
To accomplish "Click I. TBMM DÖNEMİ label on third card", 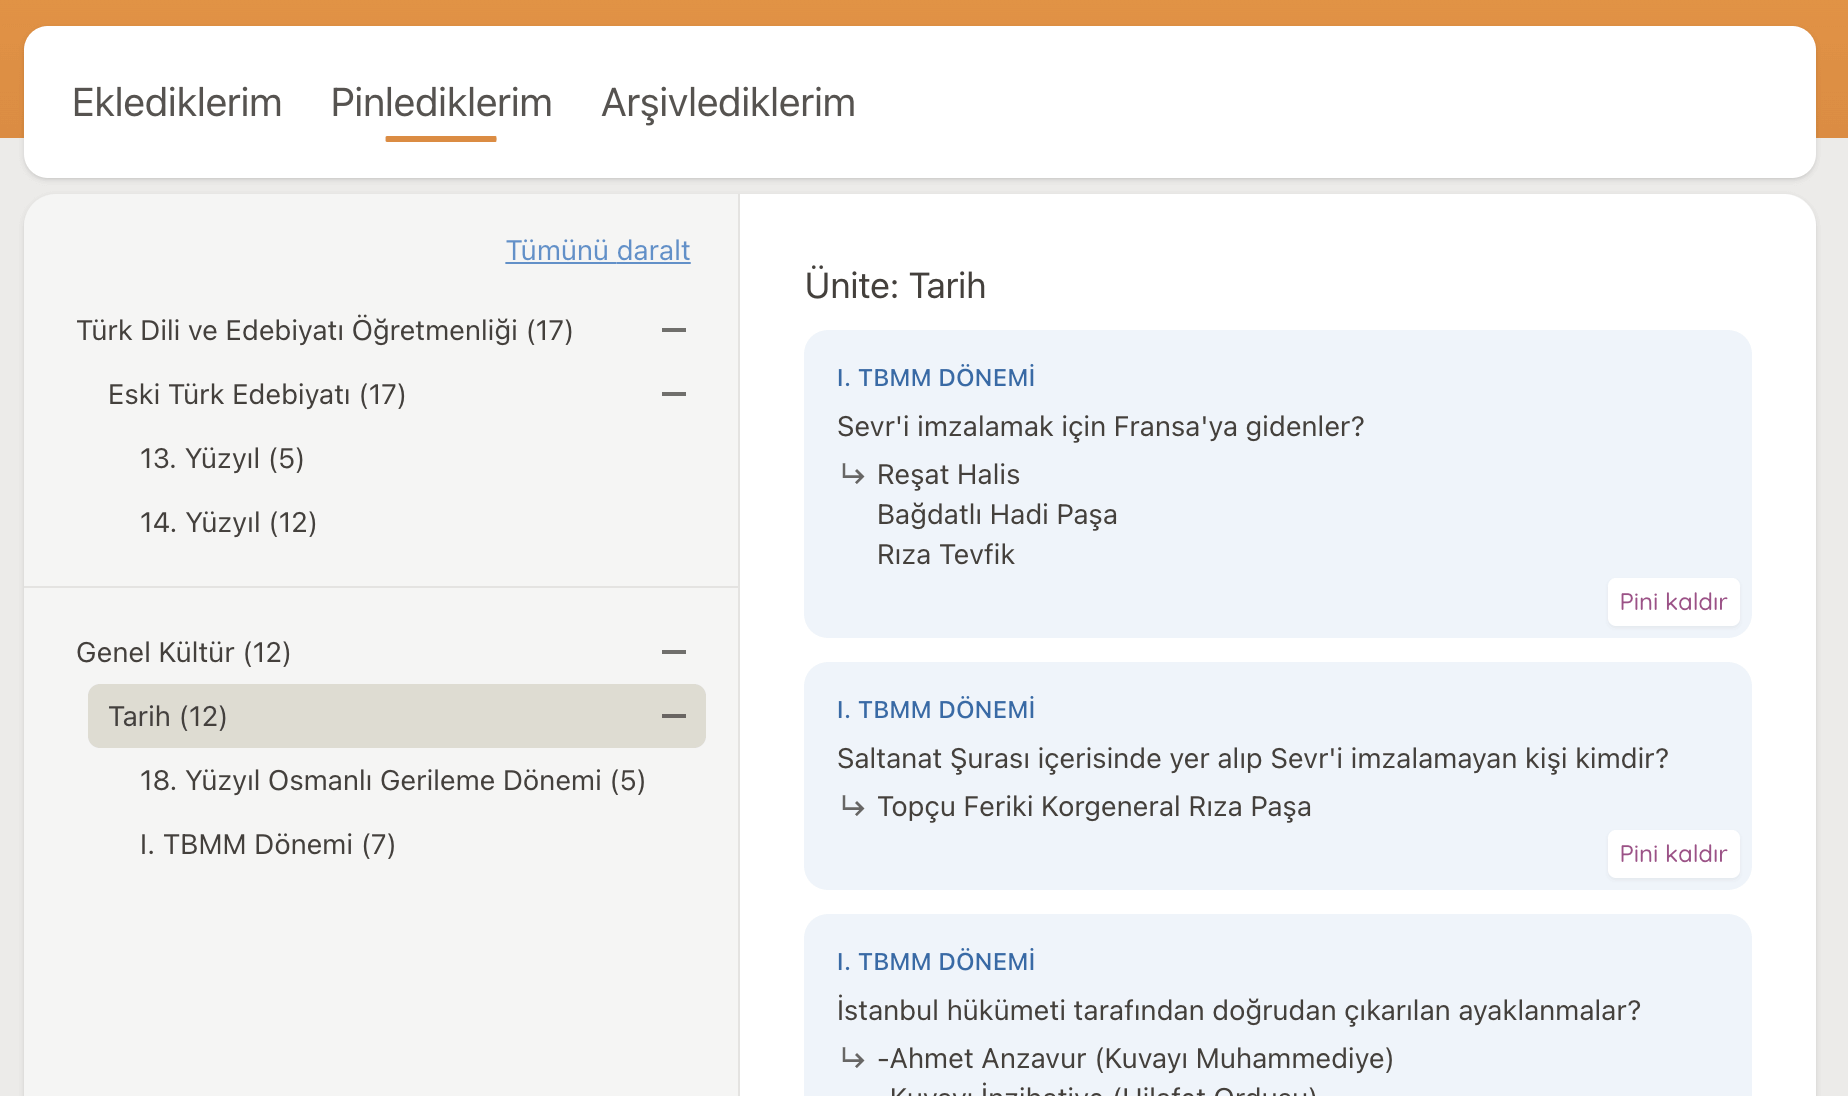I will click(935, 962).
